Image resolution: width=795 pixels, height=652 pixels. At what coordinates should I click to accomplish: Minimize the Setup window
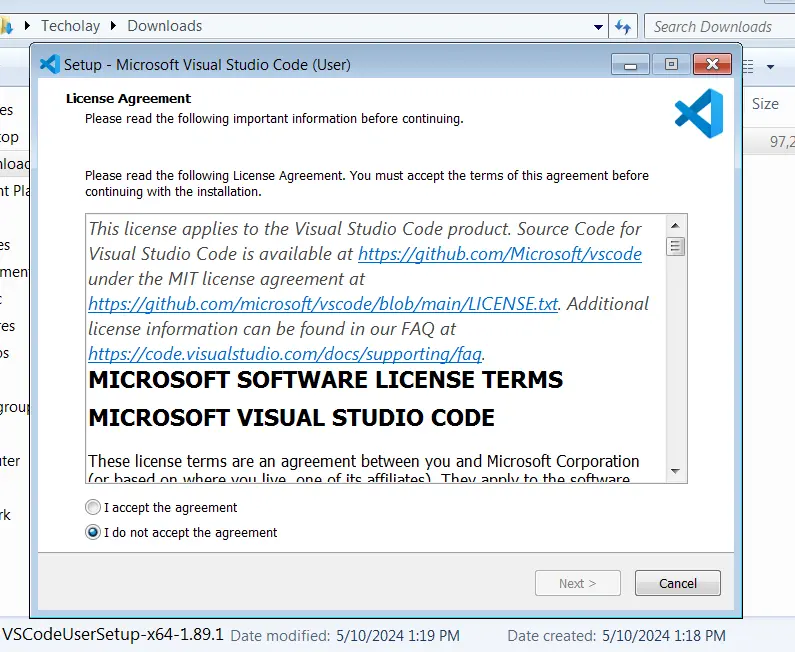pos(630,64)
